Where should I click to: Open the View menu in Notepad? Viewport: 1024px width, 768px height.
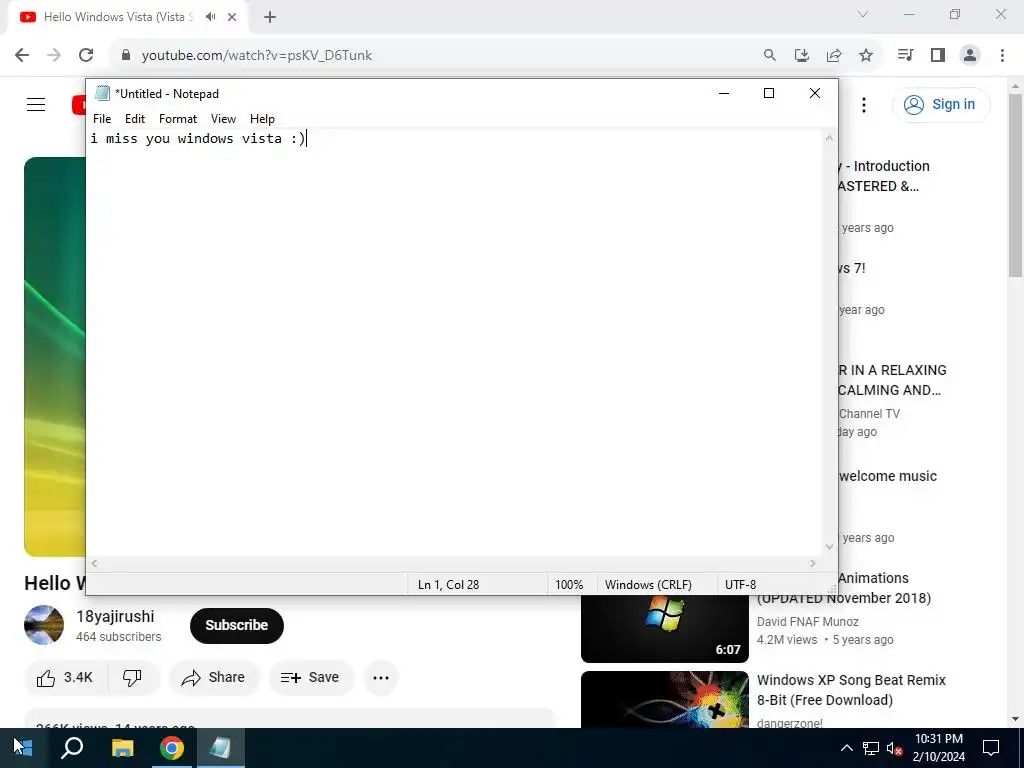[x=223, y=119]
